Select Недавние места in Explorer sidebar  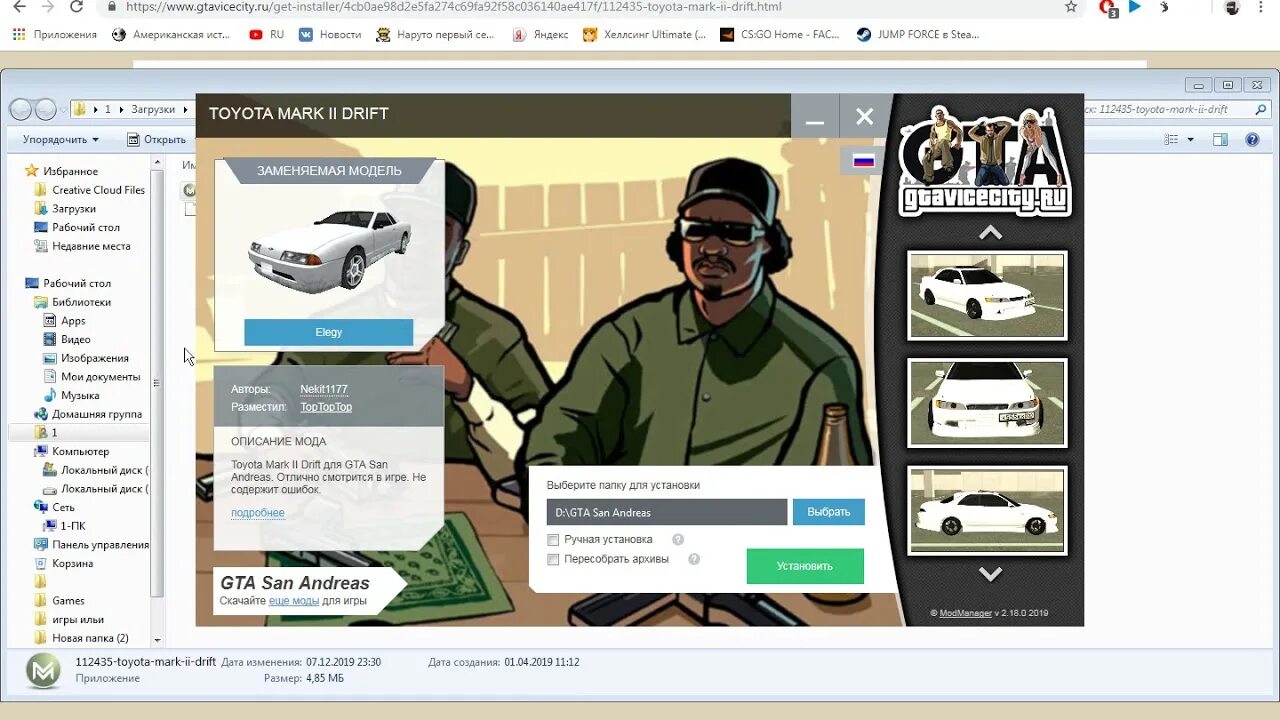82,246
